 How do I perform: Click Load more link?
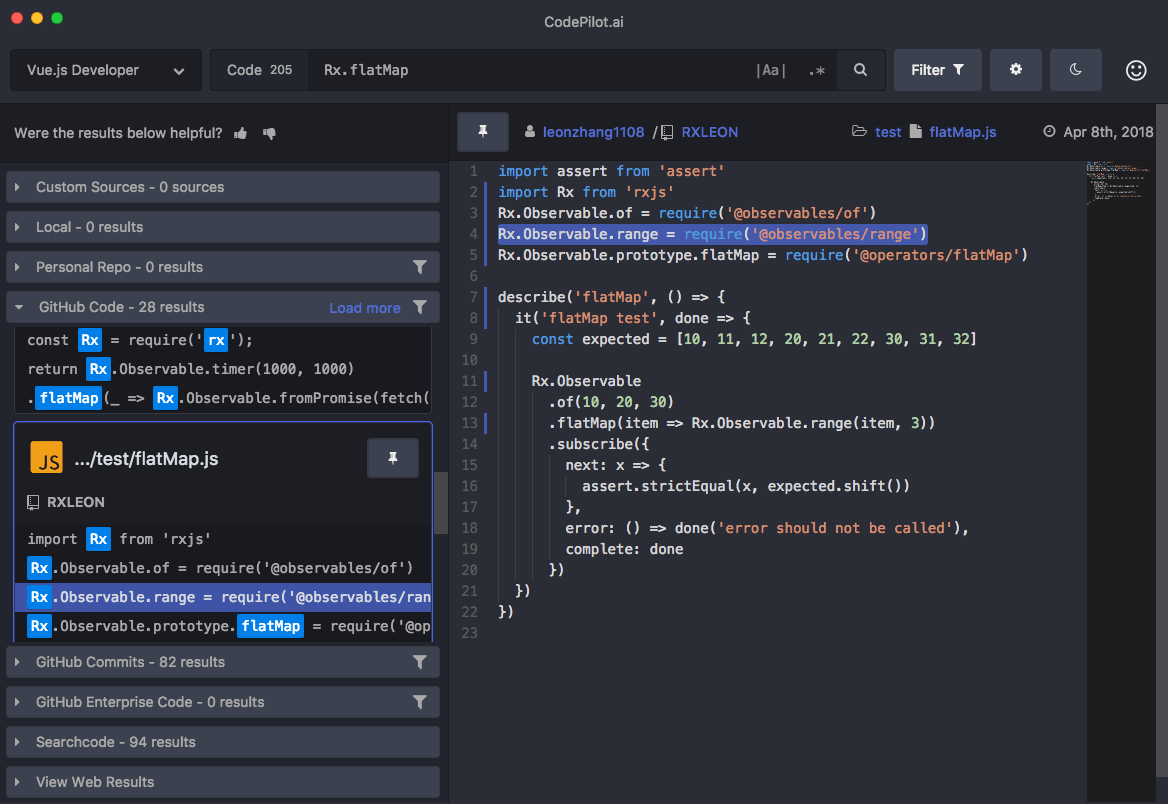364,308
